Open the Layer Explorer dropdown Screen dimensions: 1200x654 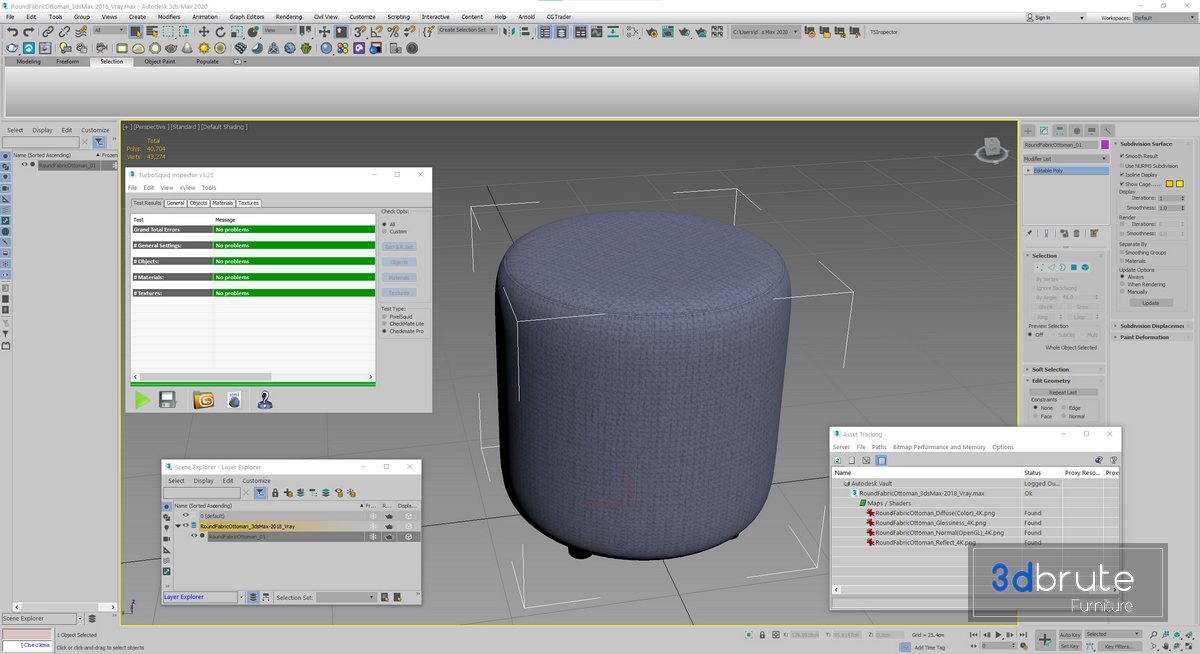241,597
